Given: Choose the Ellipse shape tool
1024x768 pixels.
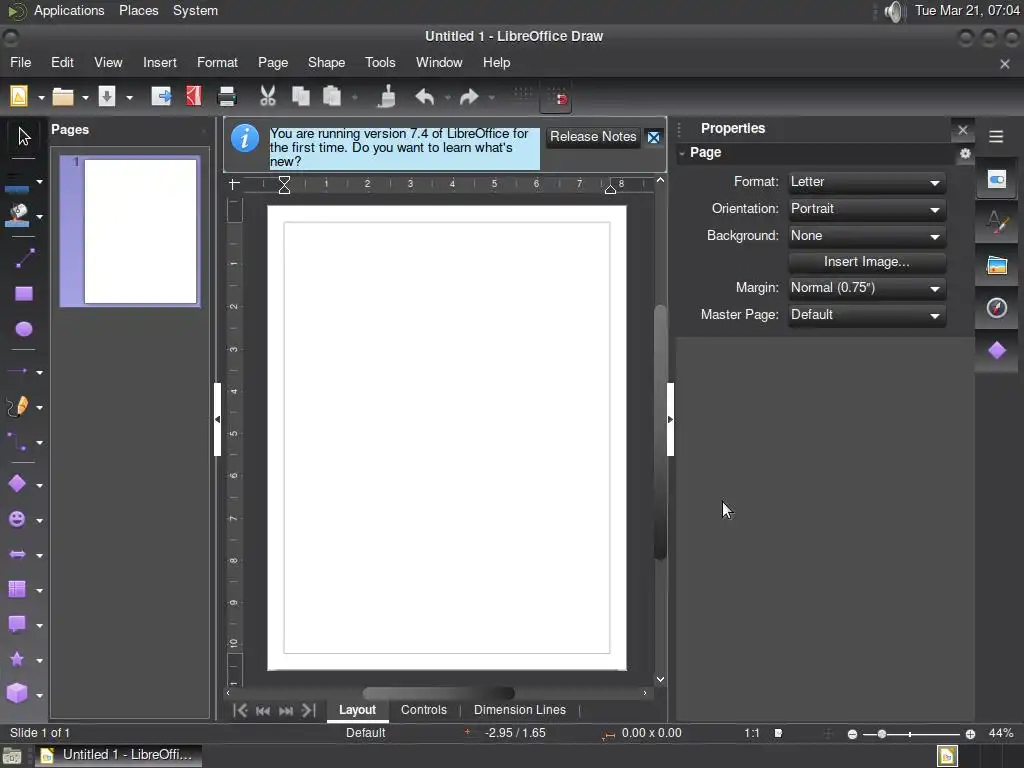Looking at the screenshot, I should coord(24,329).
